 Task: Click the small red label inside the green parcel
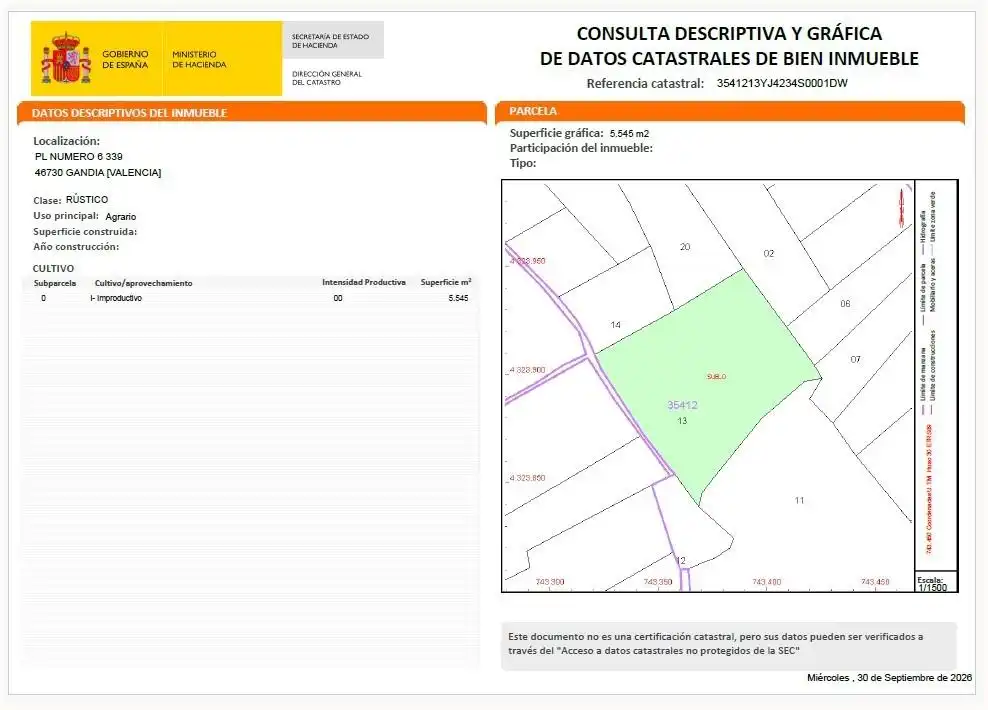pos(716,377)
